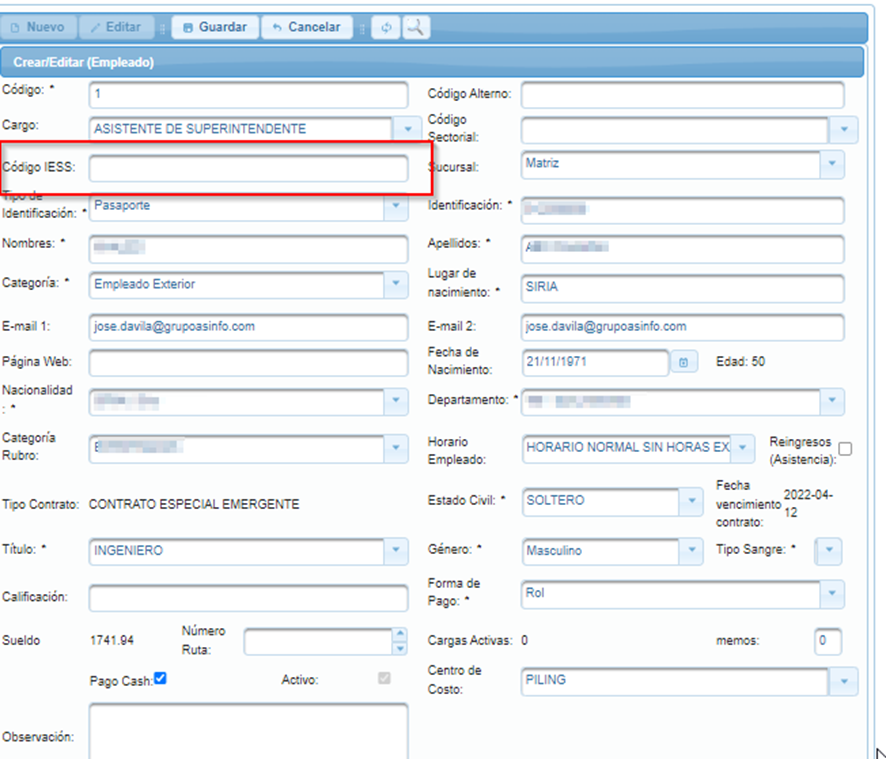The width and height of the screenshot is (886, 759).
Task: Increase Número Ruta with up arrow
Action: (400, 634)
